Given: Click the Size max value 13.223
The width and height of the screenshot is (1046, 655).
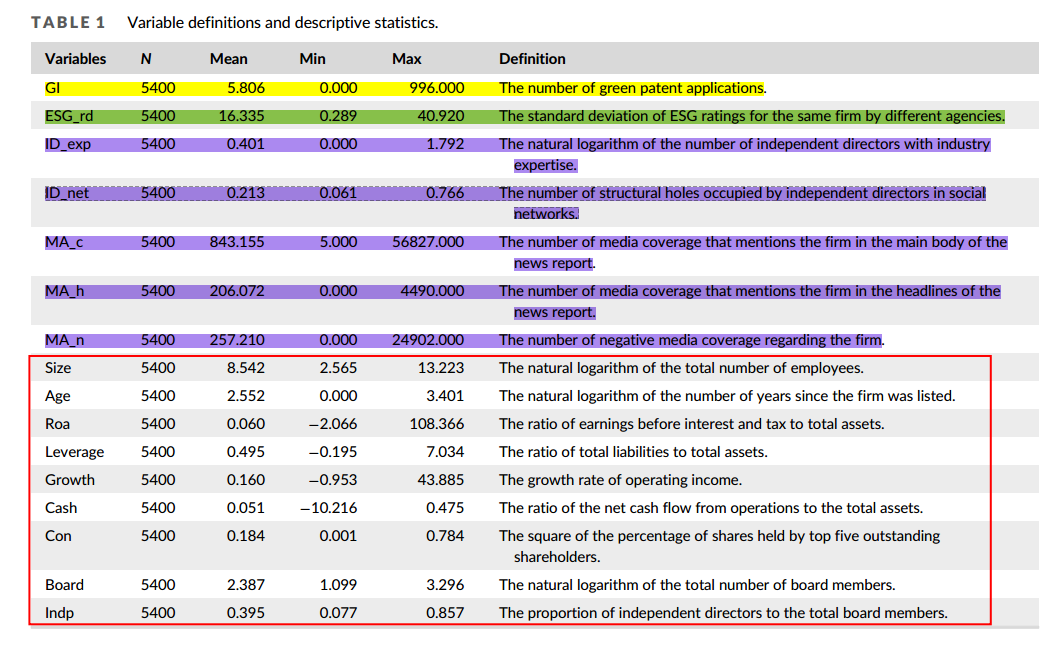Looking at the screenshot, I should [441, 368].
